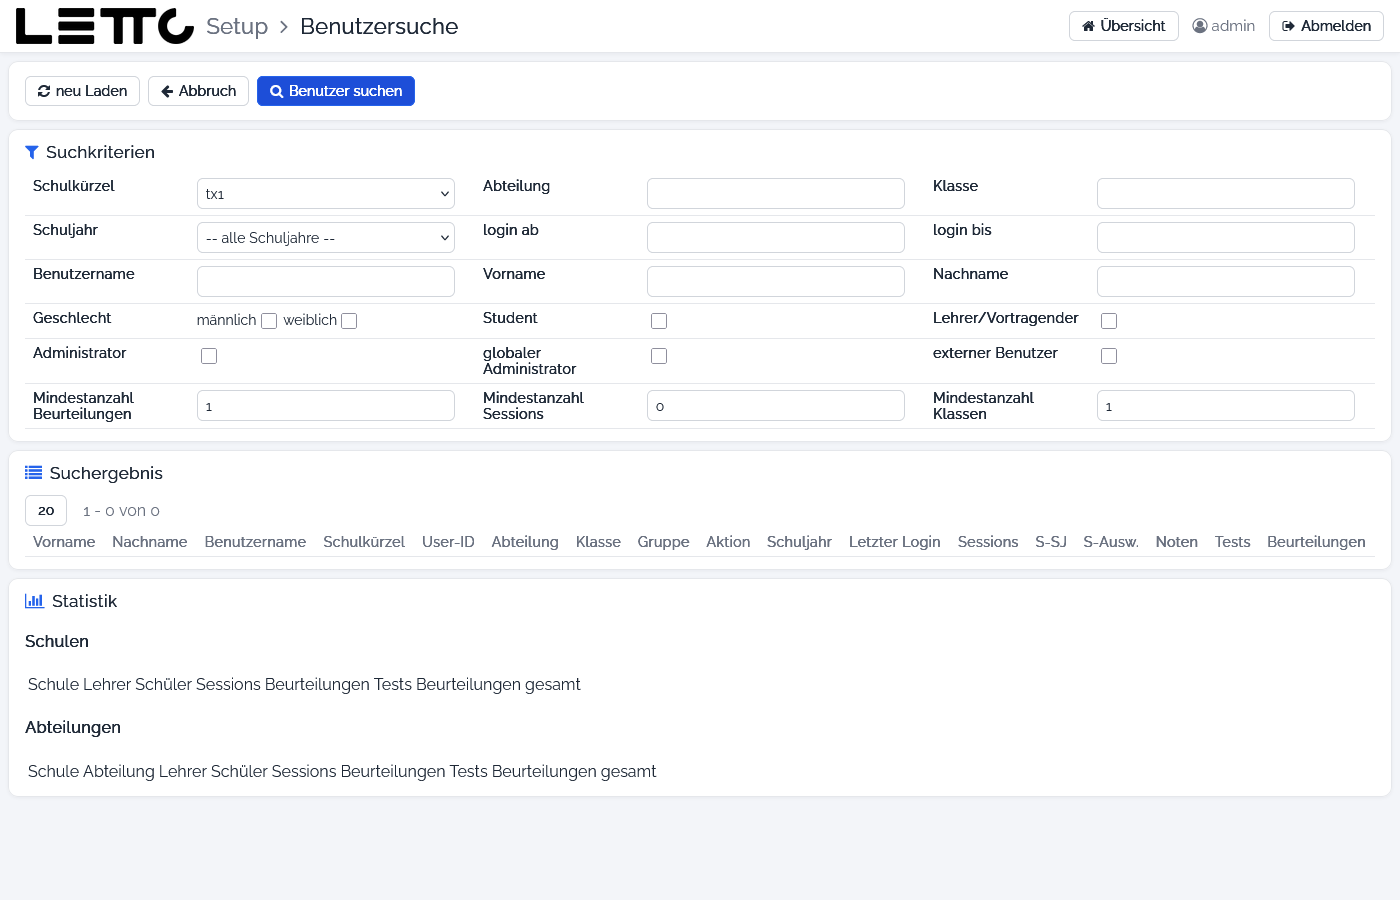Click the Vorname column header
This screenshot has height=900, width=1400.
(x=64, y=542)
